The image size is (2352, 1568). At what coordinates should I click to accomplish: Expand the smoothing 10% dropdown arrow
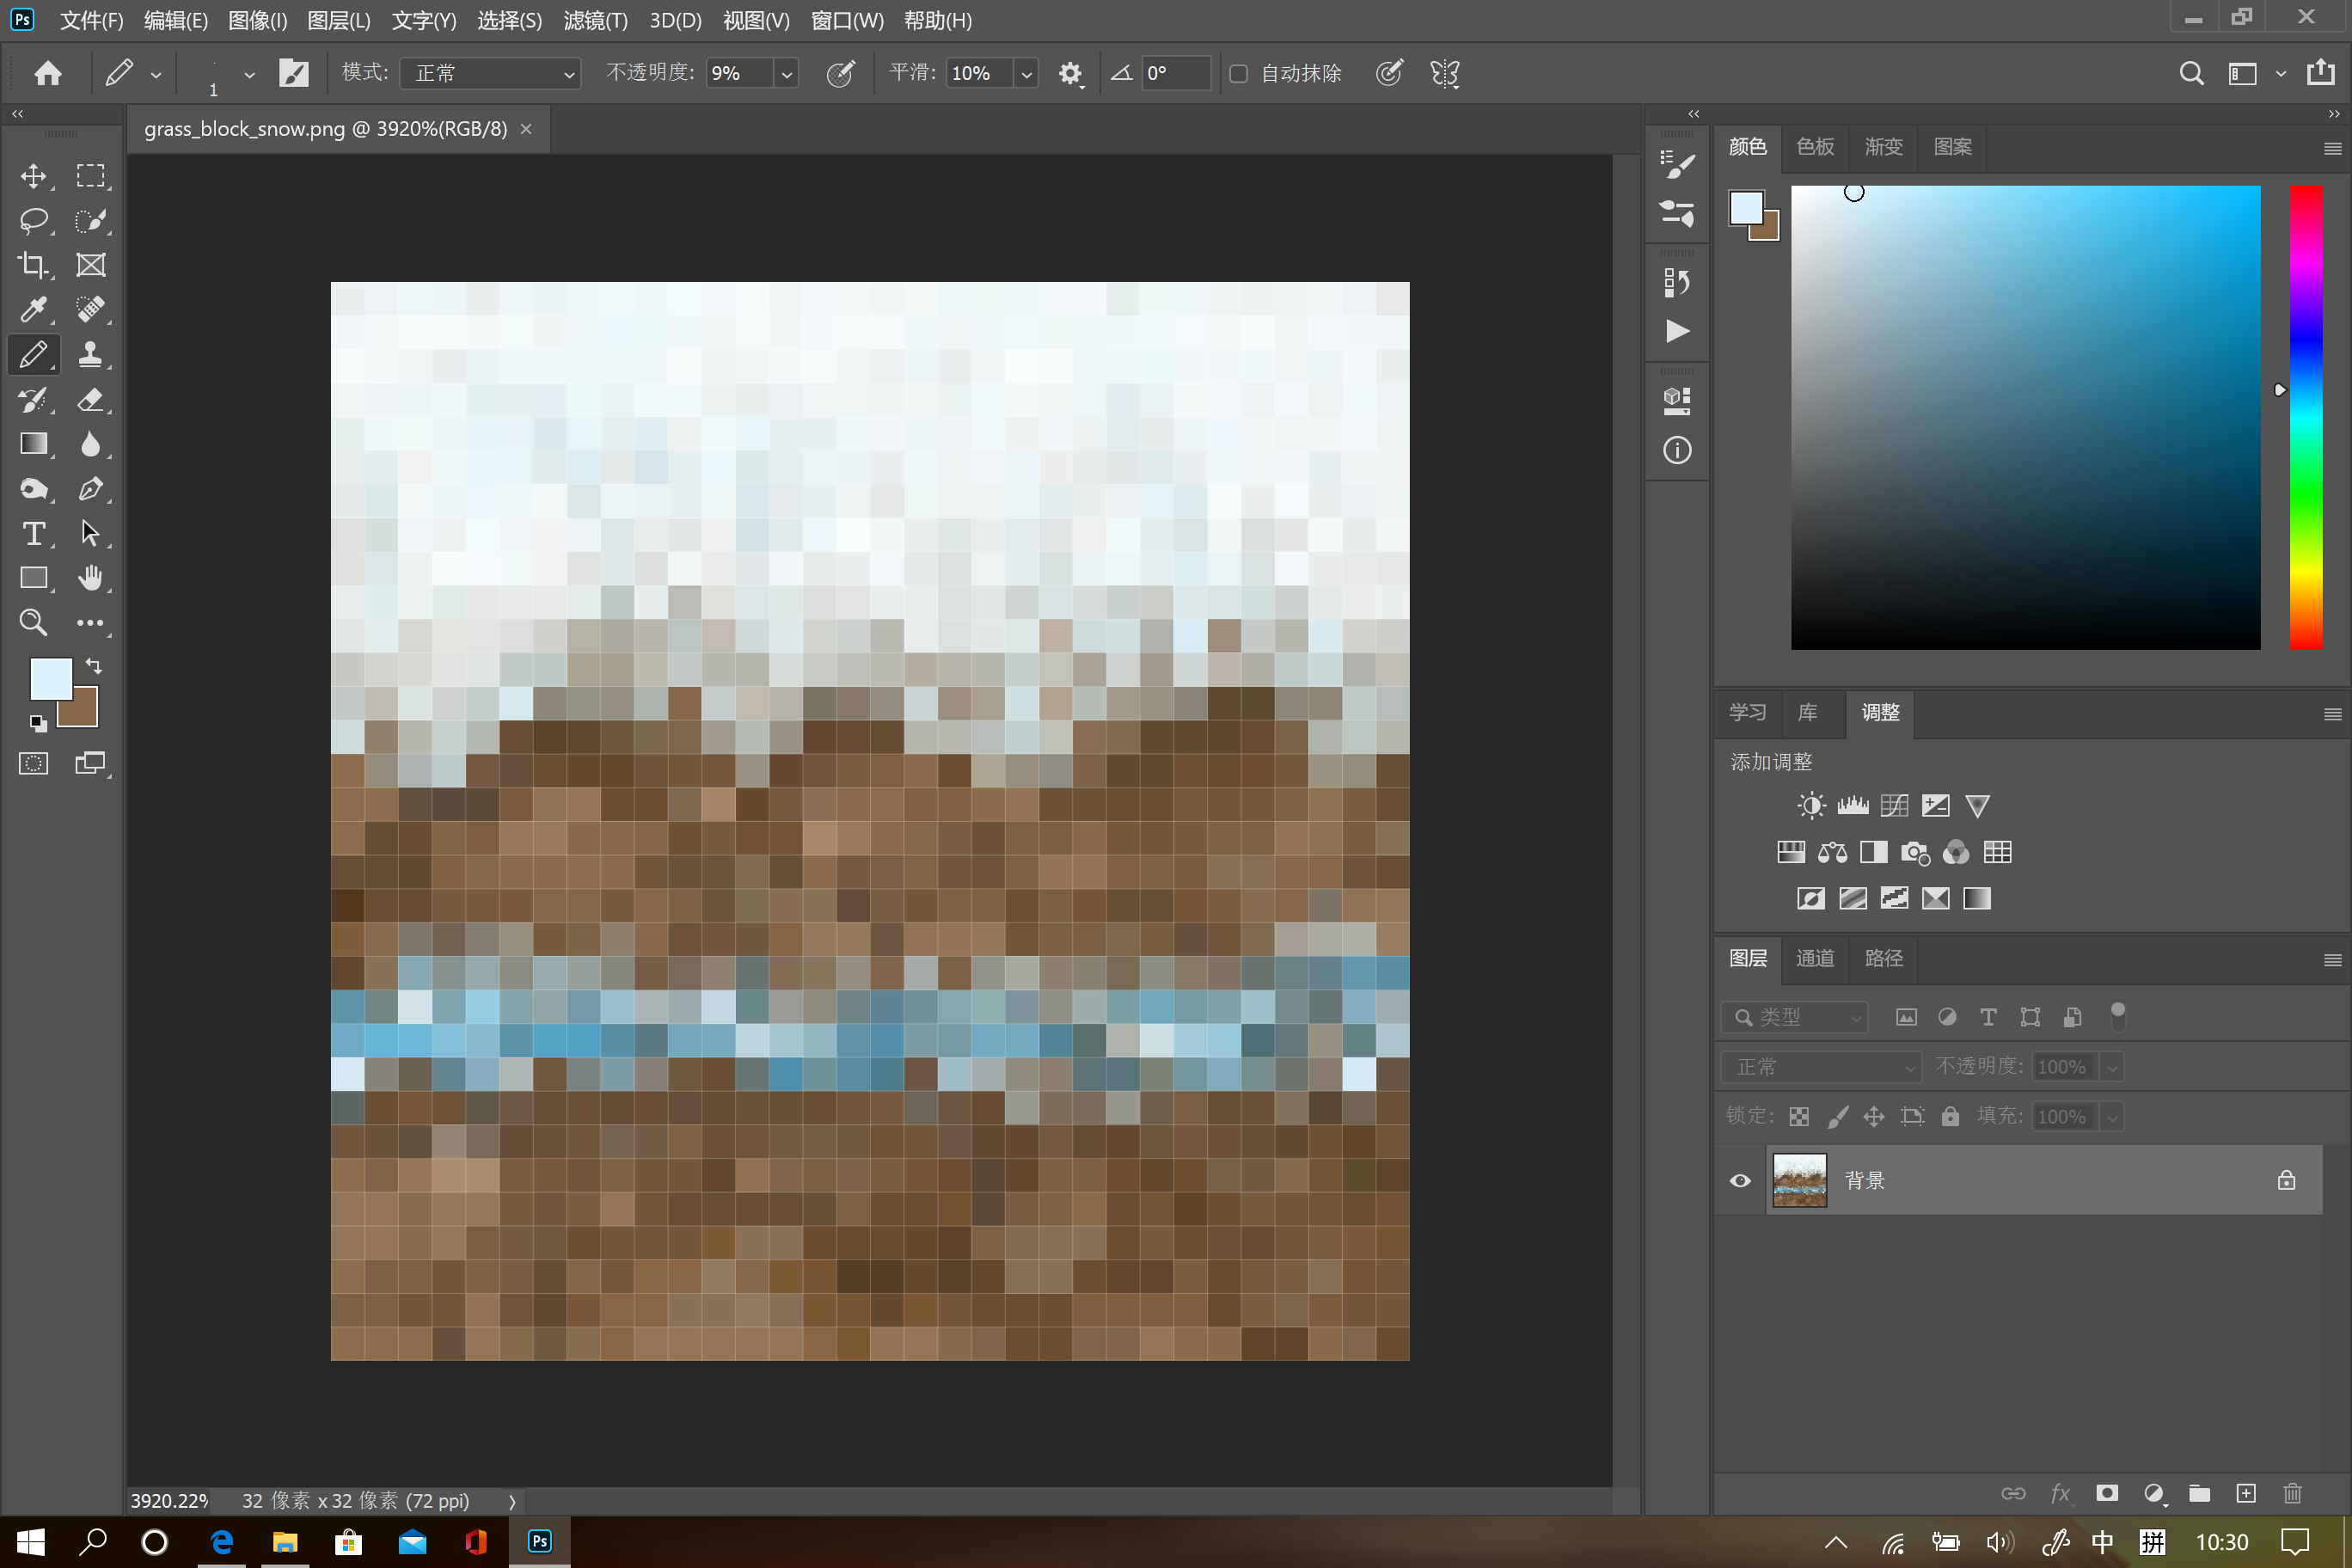click(1026, 73)
